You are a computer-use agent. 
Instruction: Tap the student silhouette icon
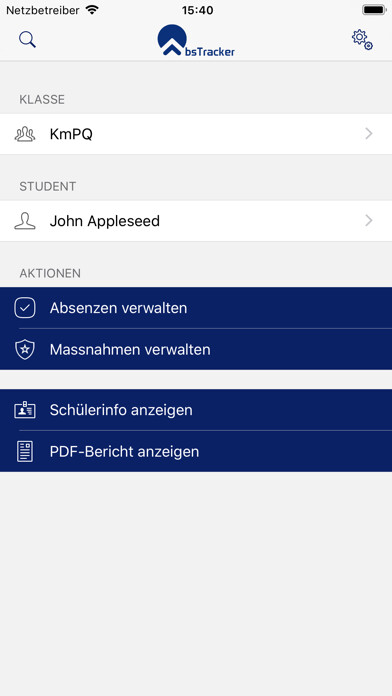coord(25,221)
